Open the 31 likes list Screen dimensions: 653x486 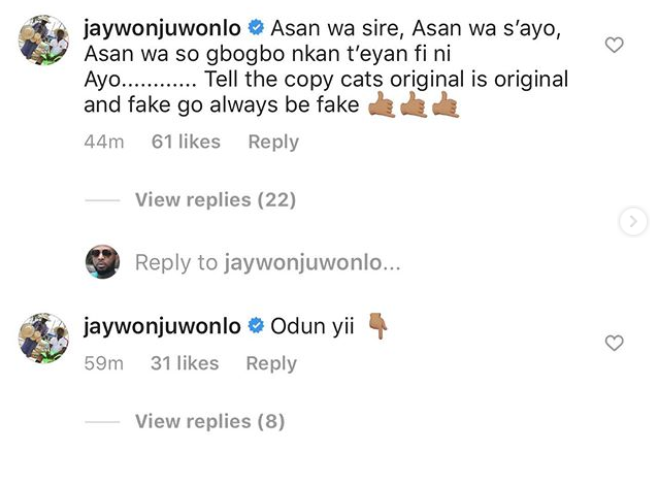coord(184,363)
